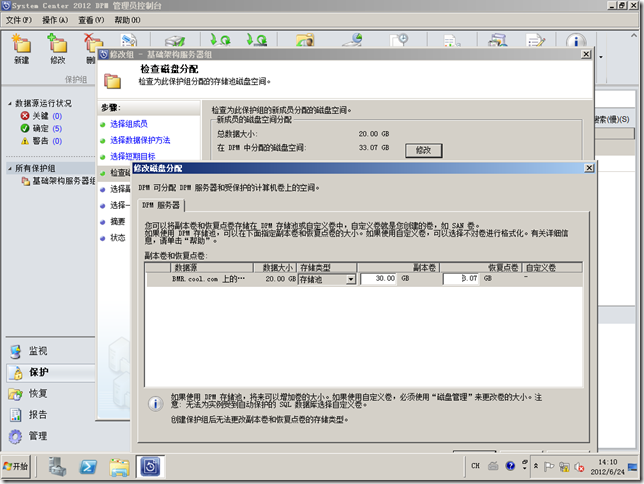Click the 自定义卷 column header
The height and width of the screenshot is (484, 644).
coord(552,268)
